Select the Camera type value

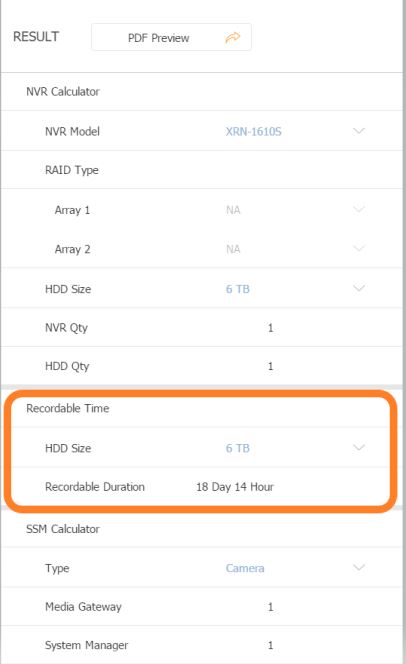pyautogui.click(x=245, y=568)
